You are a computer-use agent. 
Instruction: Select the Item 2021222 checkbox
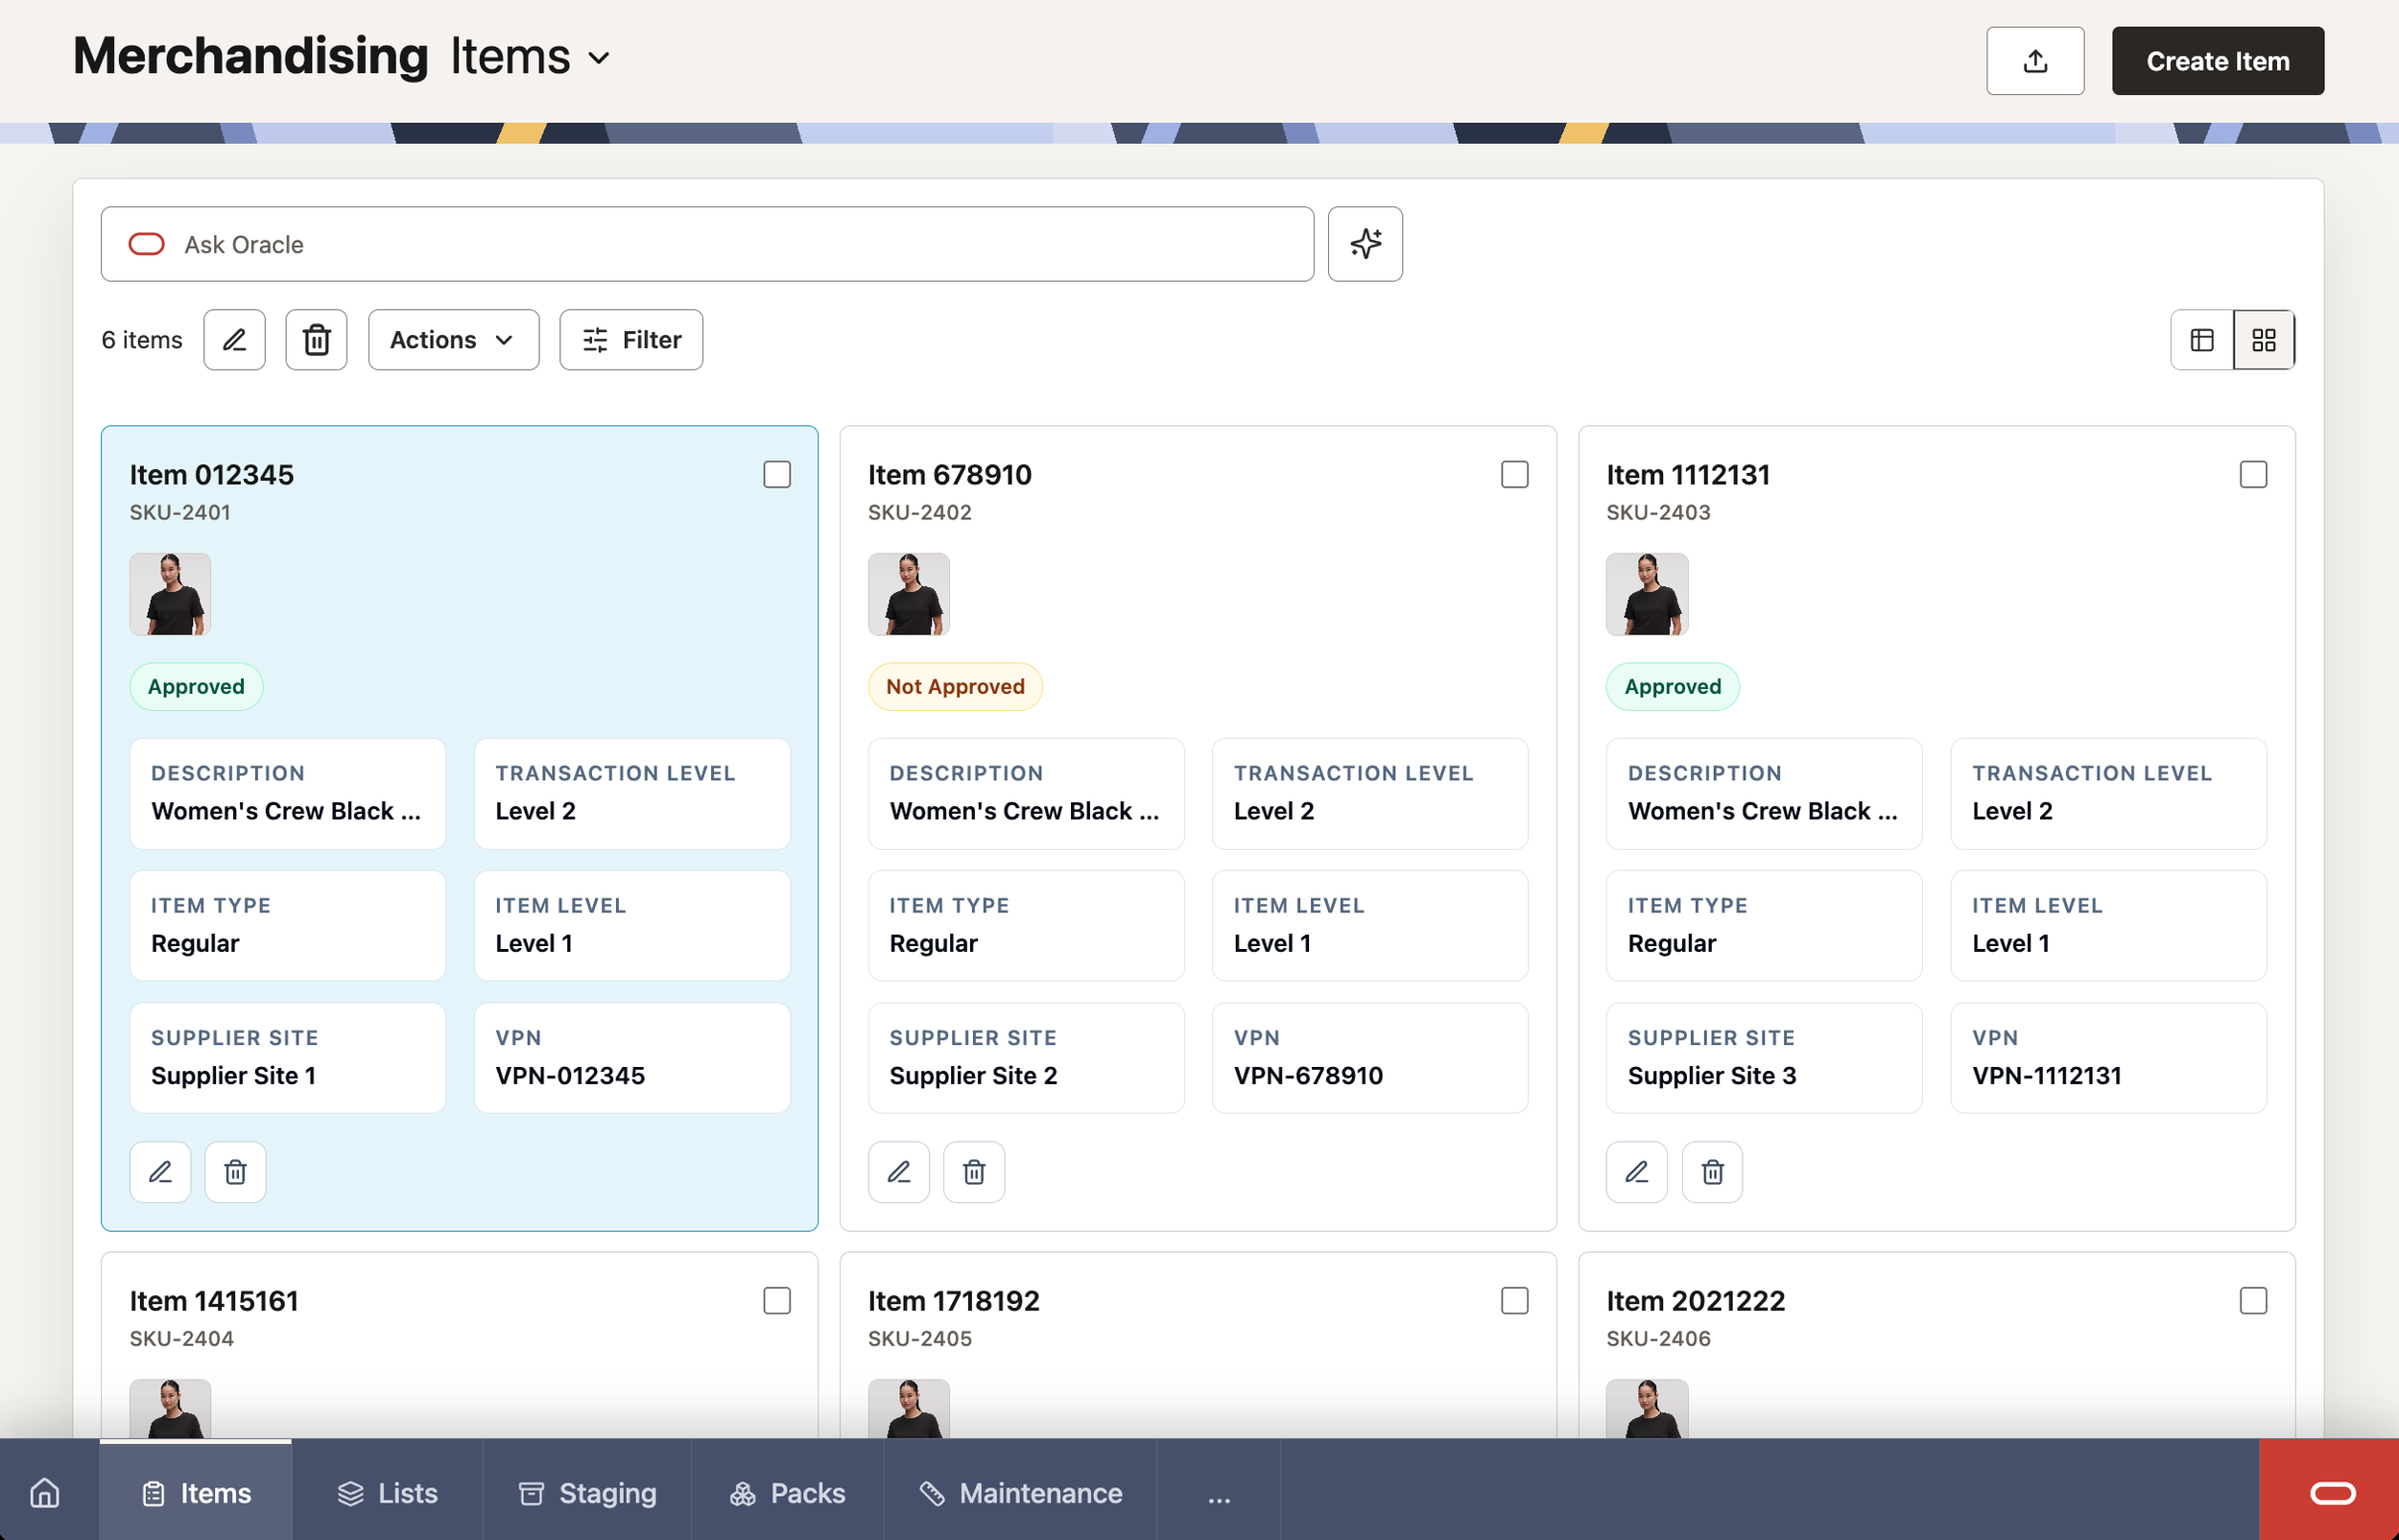coord(2252,1300)
